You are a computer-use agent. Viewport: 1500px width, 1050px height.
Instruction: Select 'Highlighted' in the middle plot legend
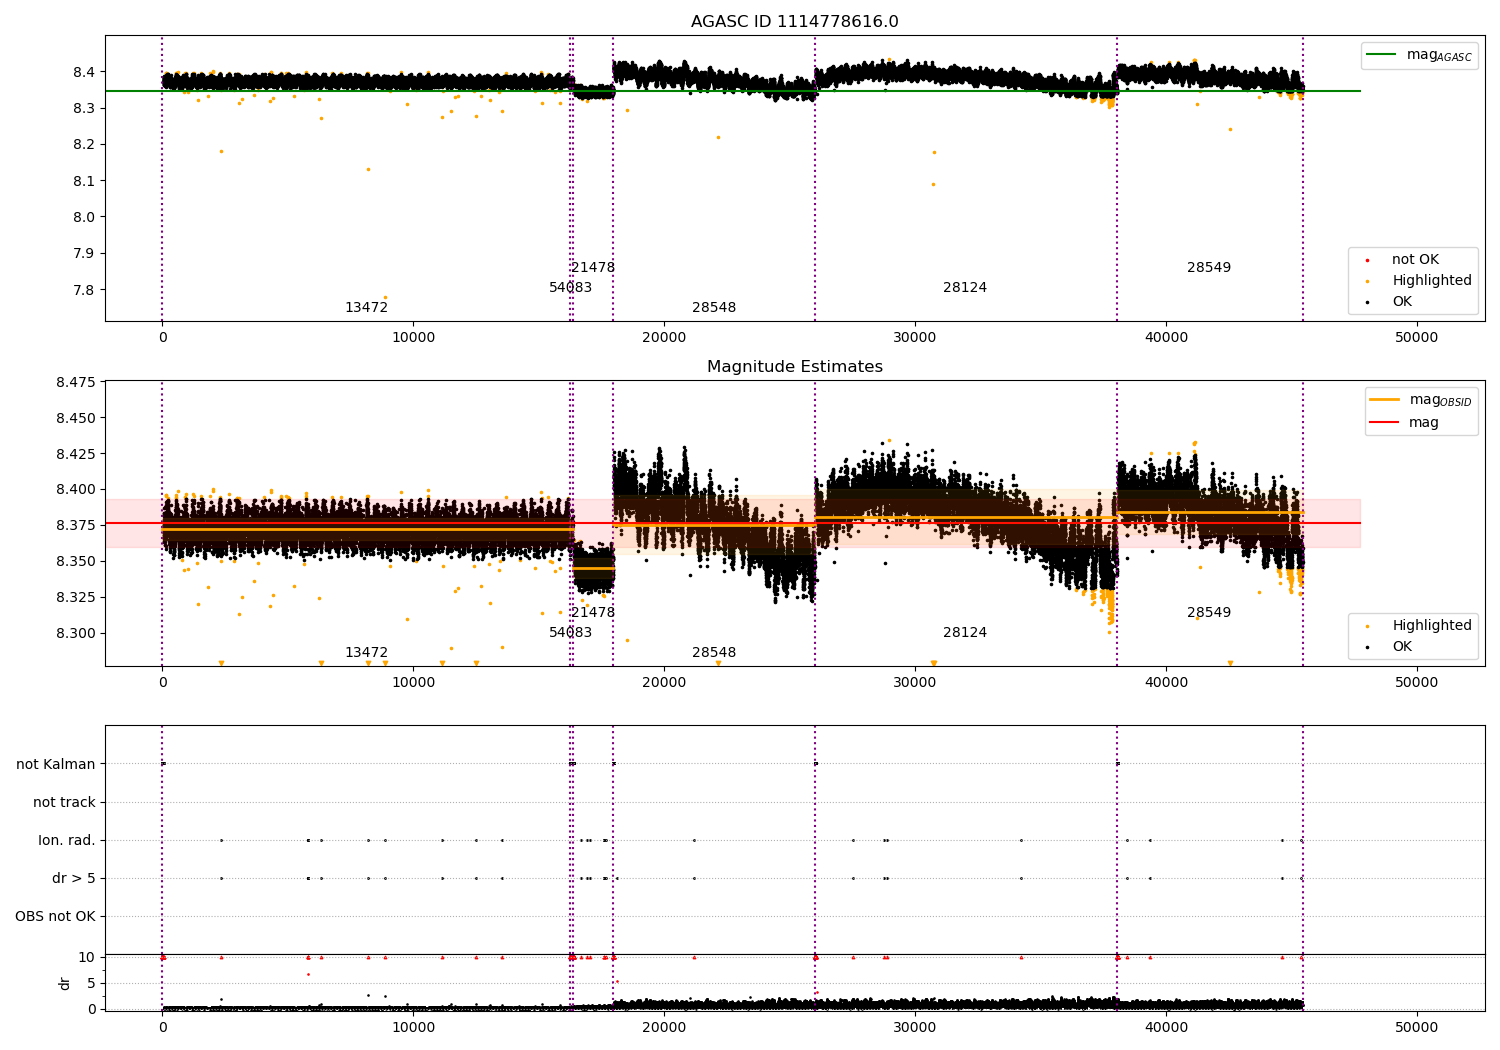(1431, 626)
